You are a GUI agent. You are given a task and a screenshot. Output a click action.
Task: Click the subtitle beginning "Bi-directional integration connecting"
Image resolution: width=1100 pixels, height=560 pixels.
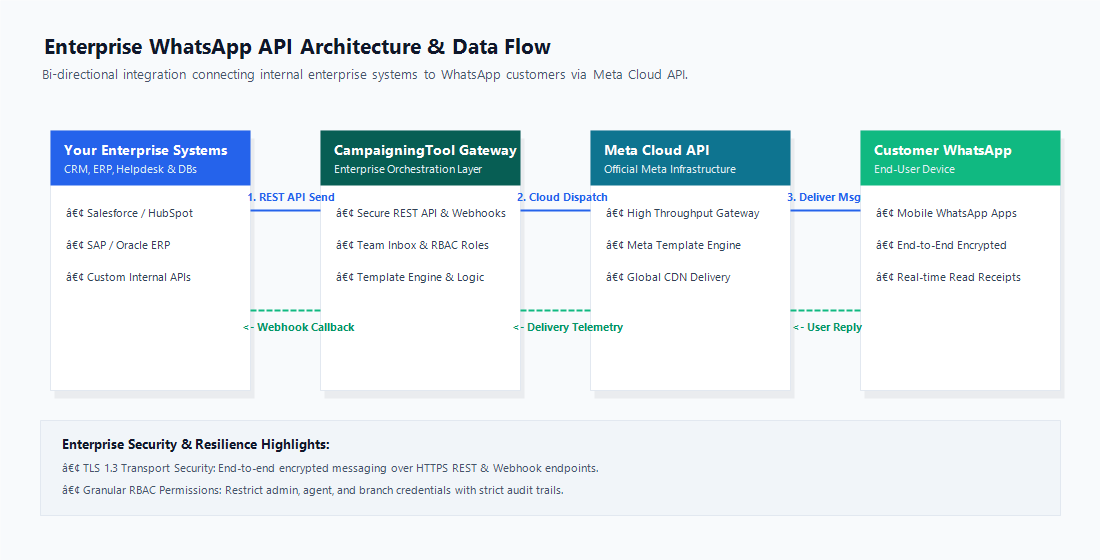click(365, 74)
